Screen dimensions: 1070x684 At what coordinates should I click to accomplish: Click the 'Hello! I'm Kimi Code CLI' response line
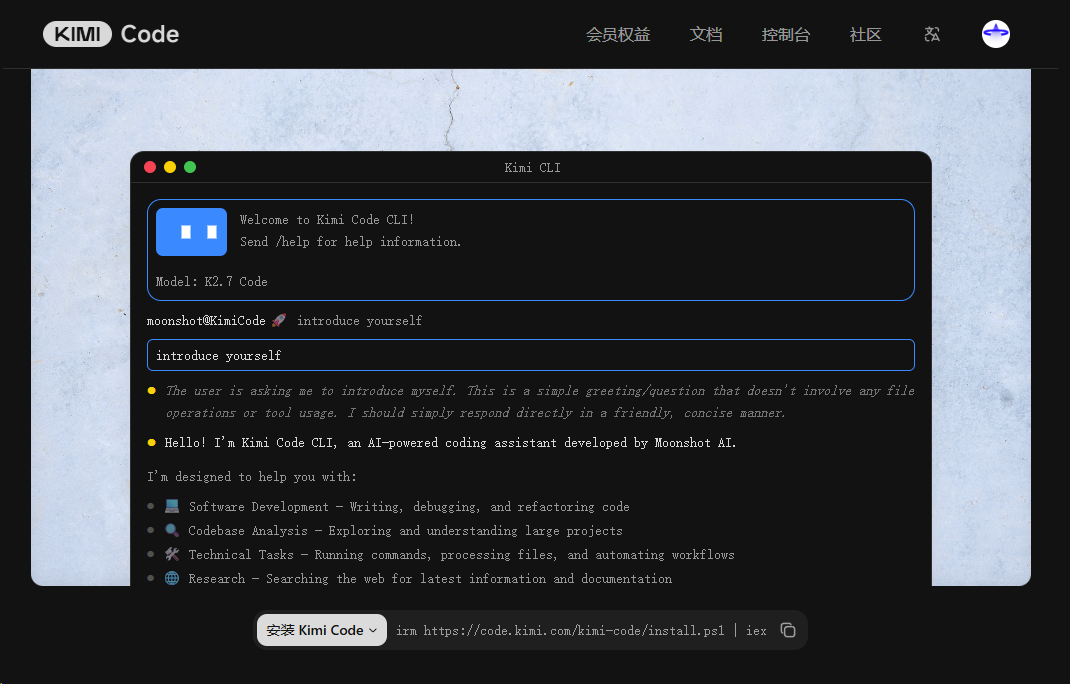coord(450,442)
